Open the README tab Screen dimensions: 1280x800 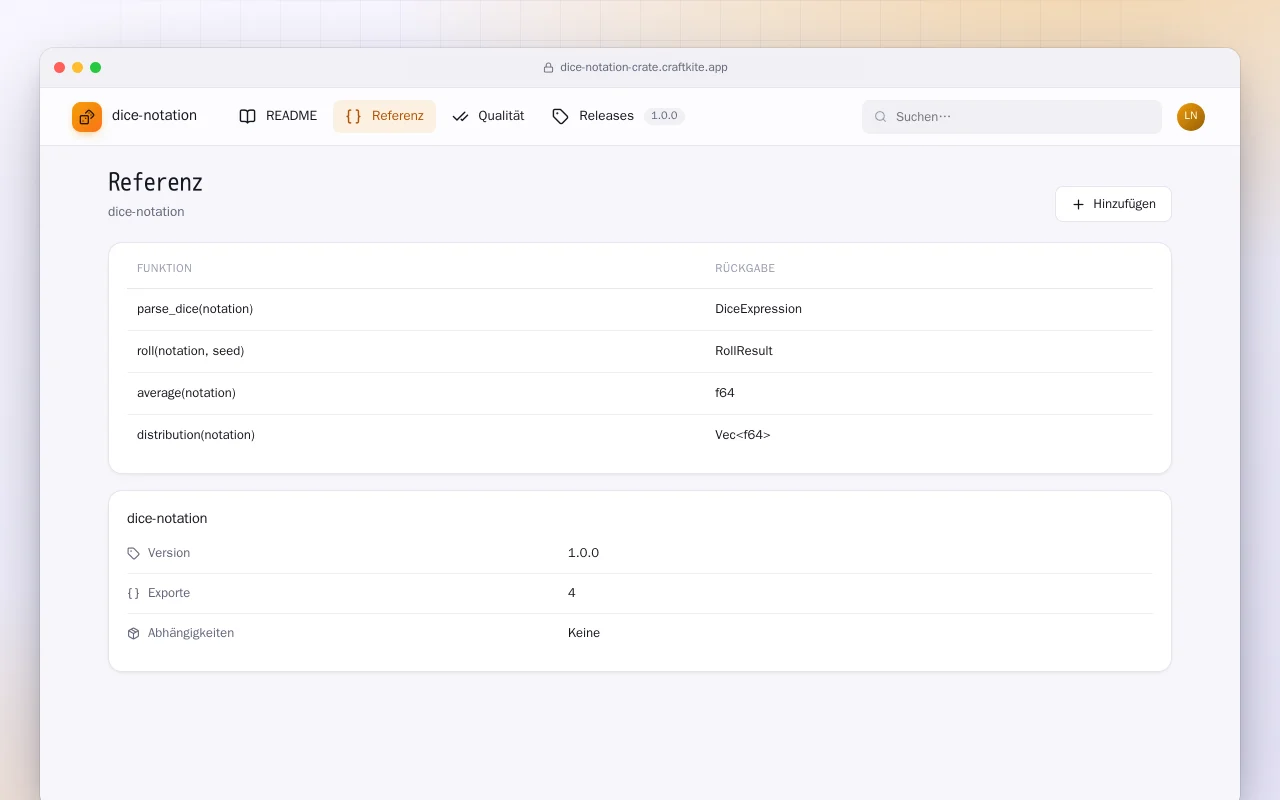click(x=278, y=116)
